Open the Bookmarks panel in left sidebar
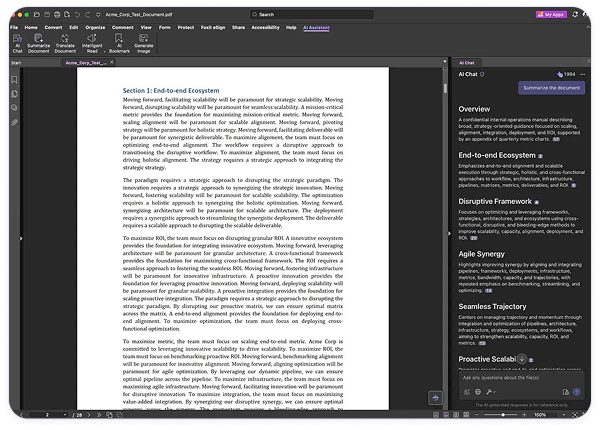This screenshot has width=600, height=430. [14, 80]
